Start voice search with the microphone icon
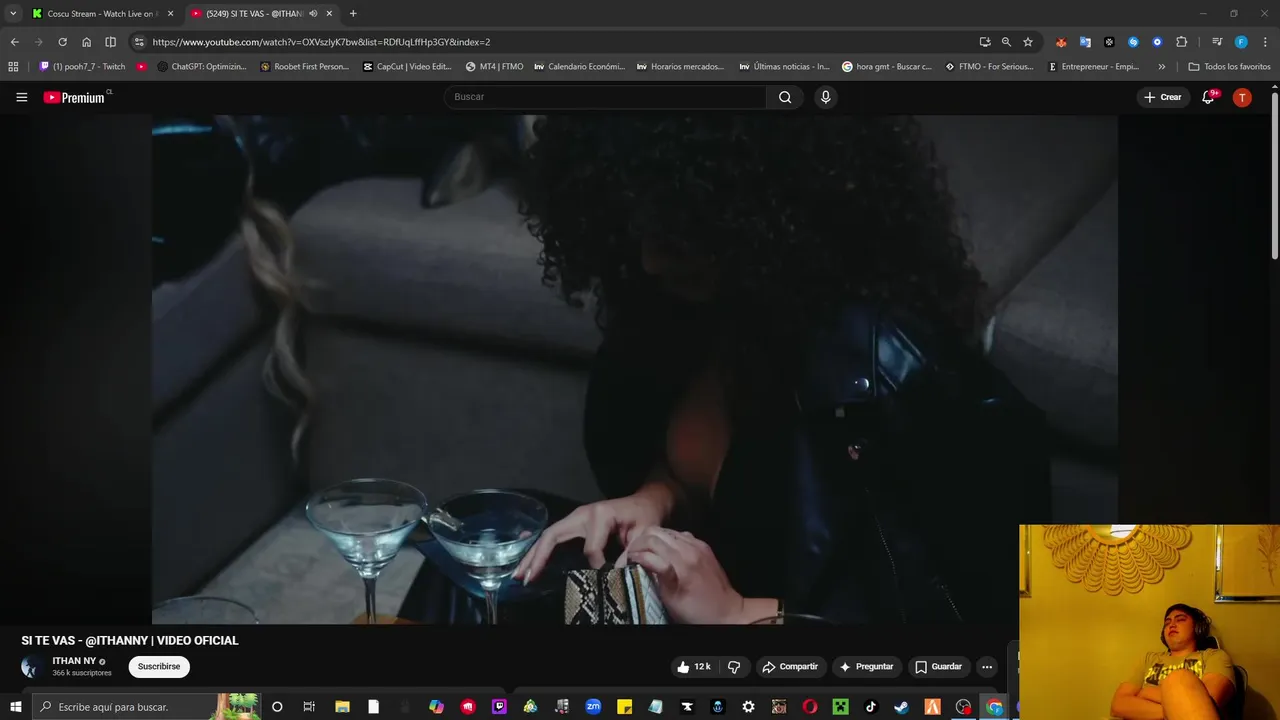 click(x=825, y=97)
